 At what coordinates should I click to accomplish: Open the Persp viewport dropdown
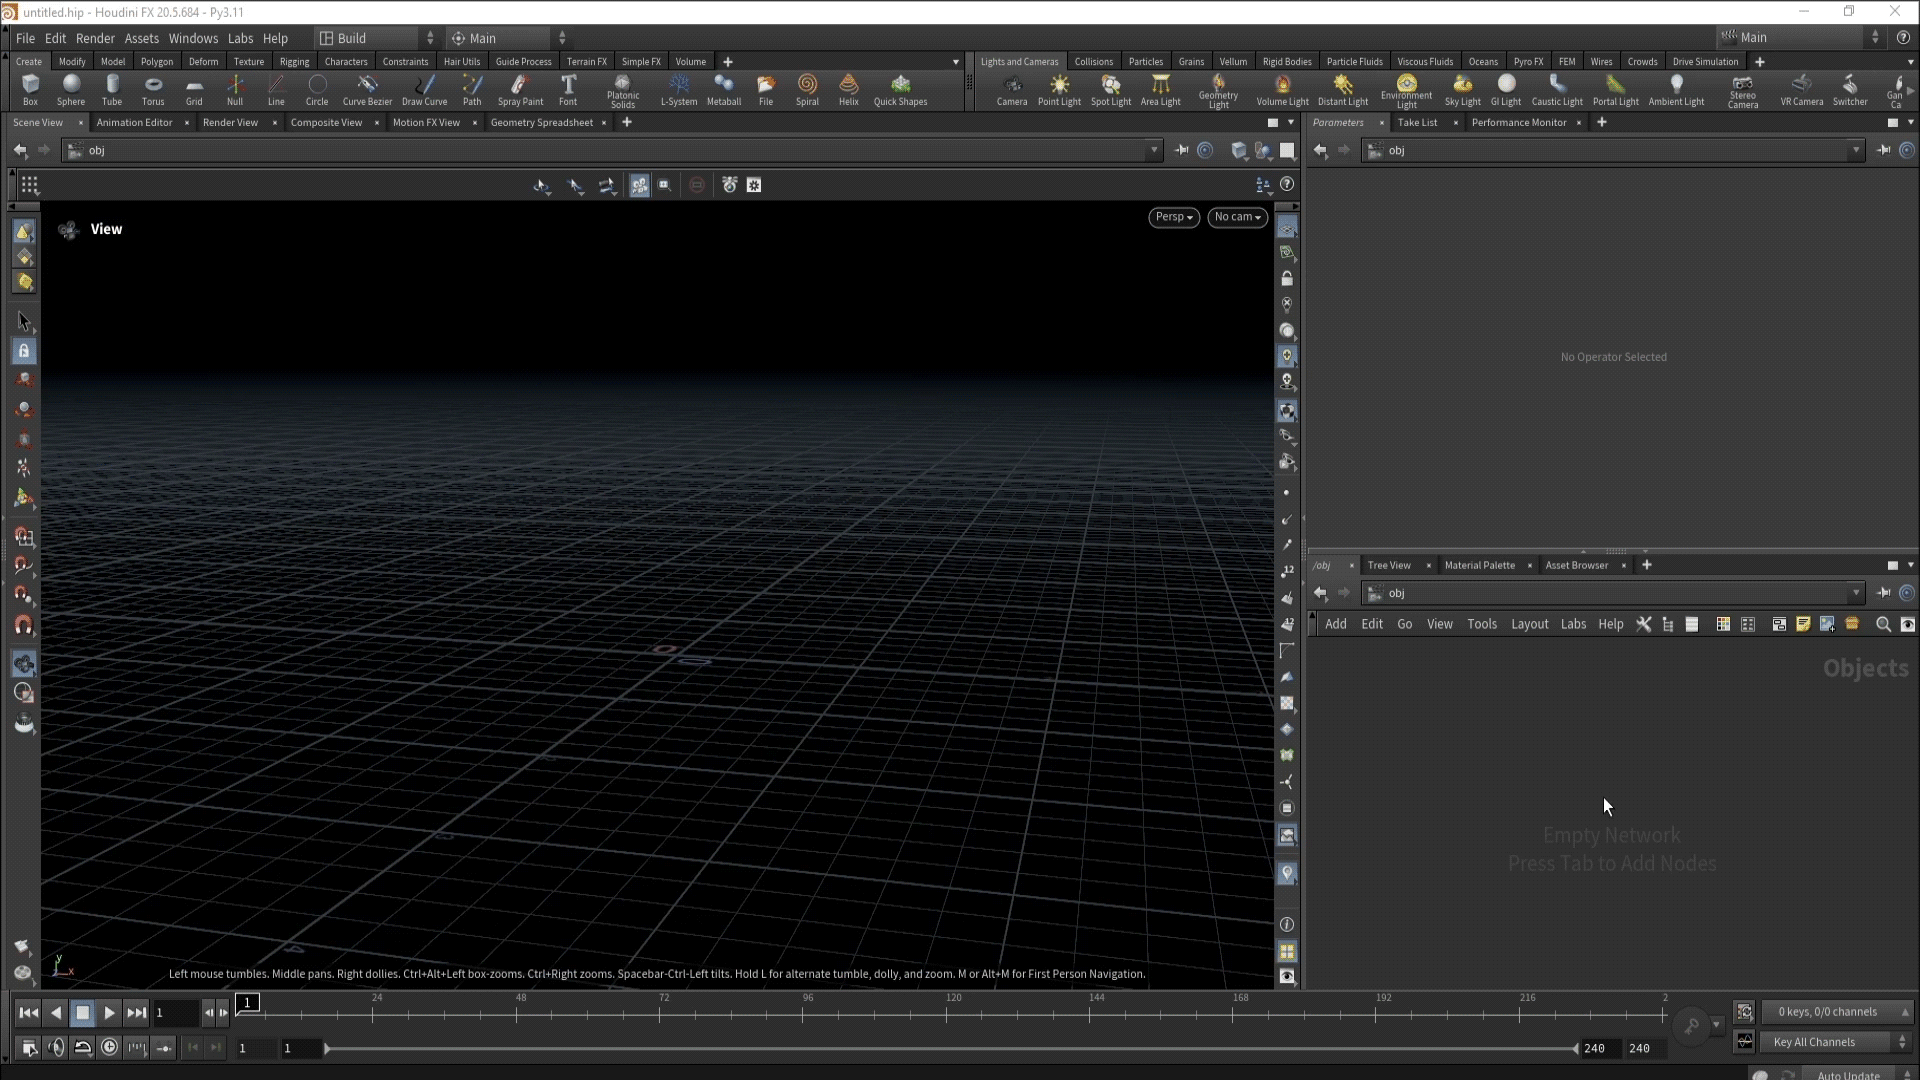(x=1174, y=217)
